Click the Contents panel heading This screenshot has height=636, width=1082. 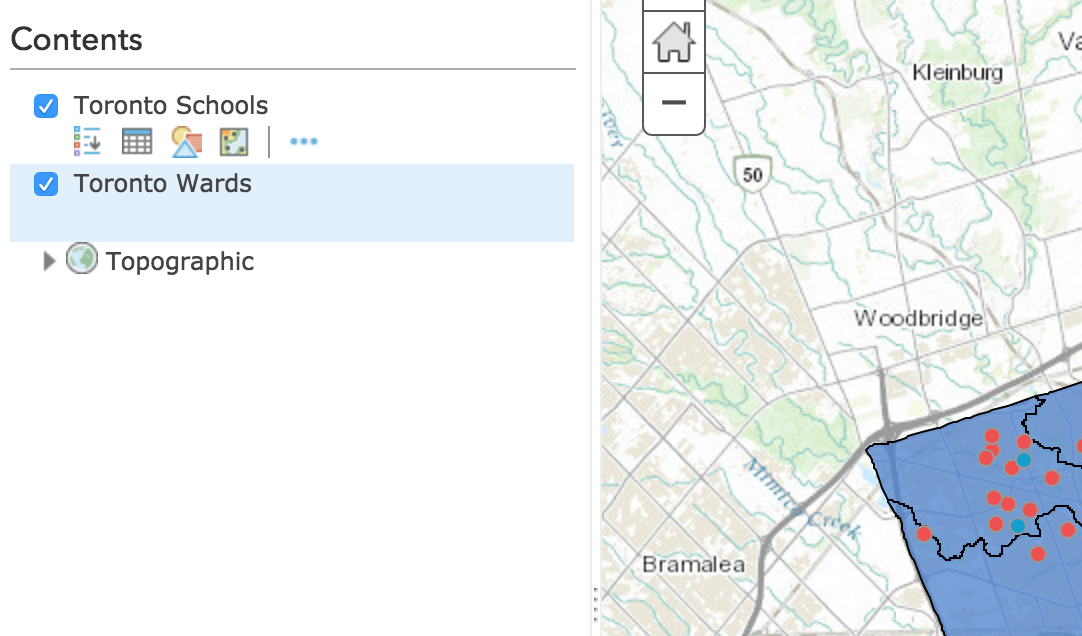(x=77, y=40)
